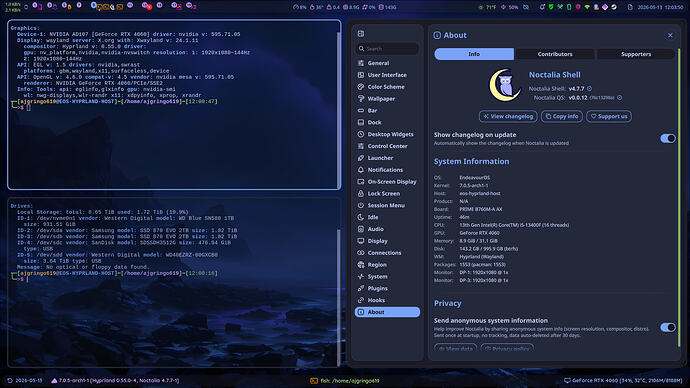Open the Control Center settings section
The image size is (690, 388).
coord(387,146)
